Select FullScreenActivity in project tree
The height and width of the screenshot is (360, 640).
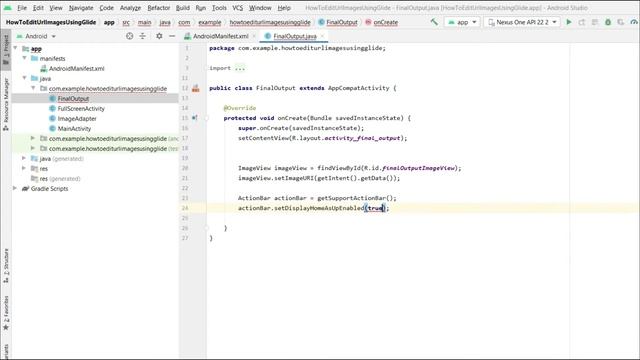point(81,109)
